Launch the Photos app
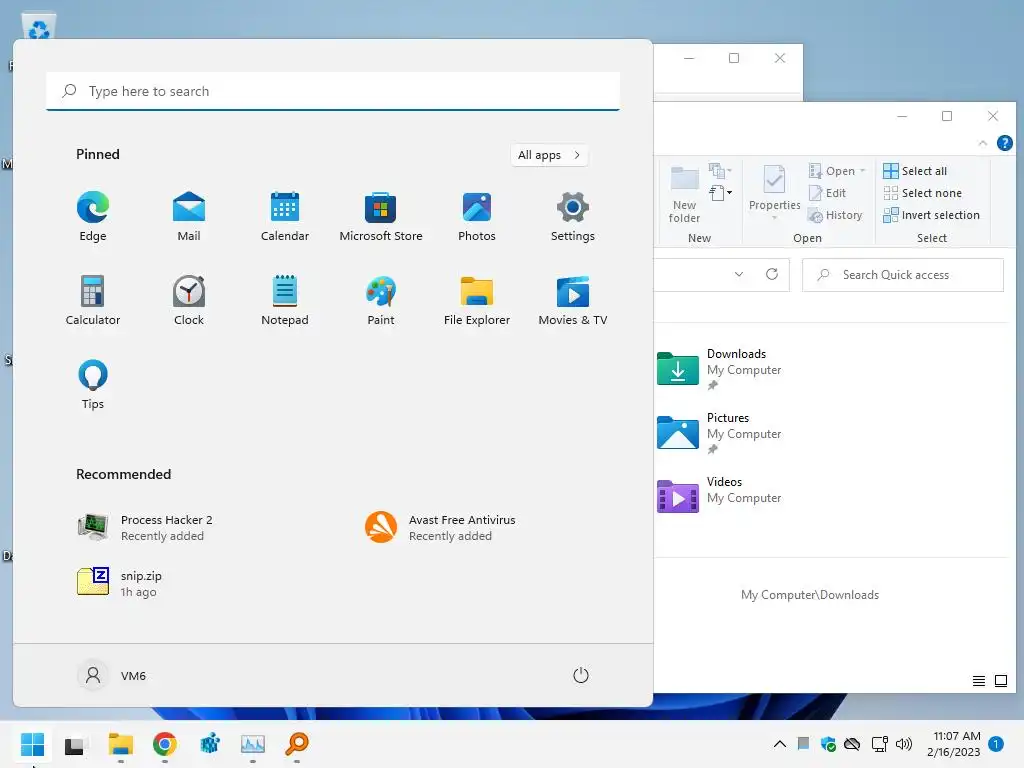 477,217
